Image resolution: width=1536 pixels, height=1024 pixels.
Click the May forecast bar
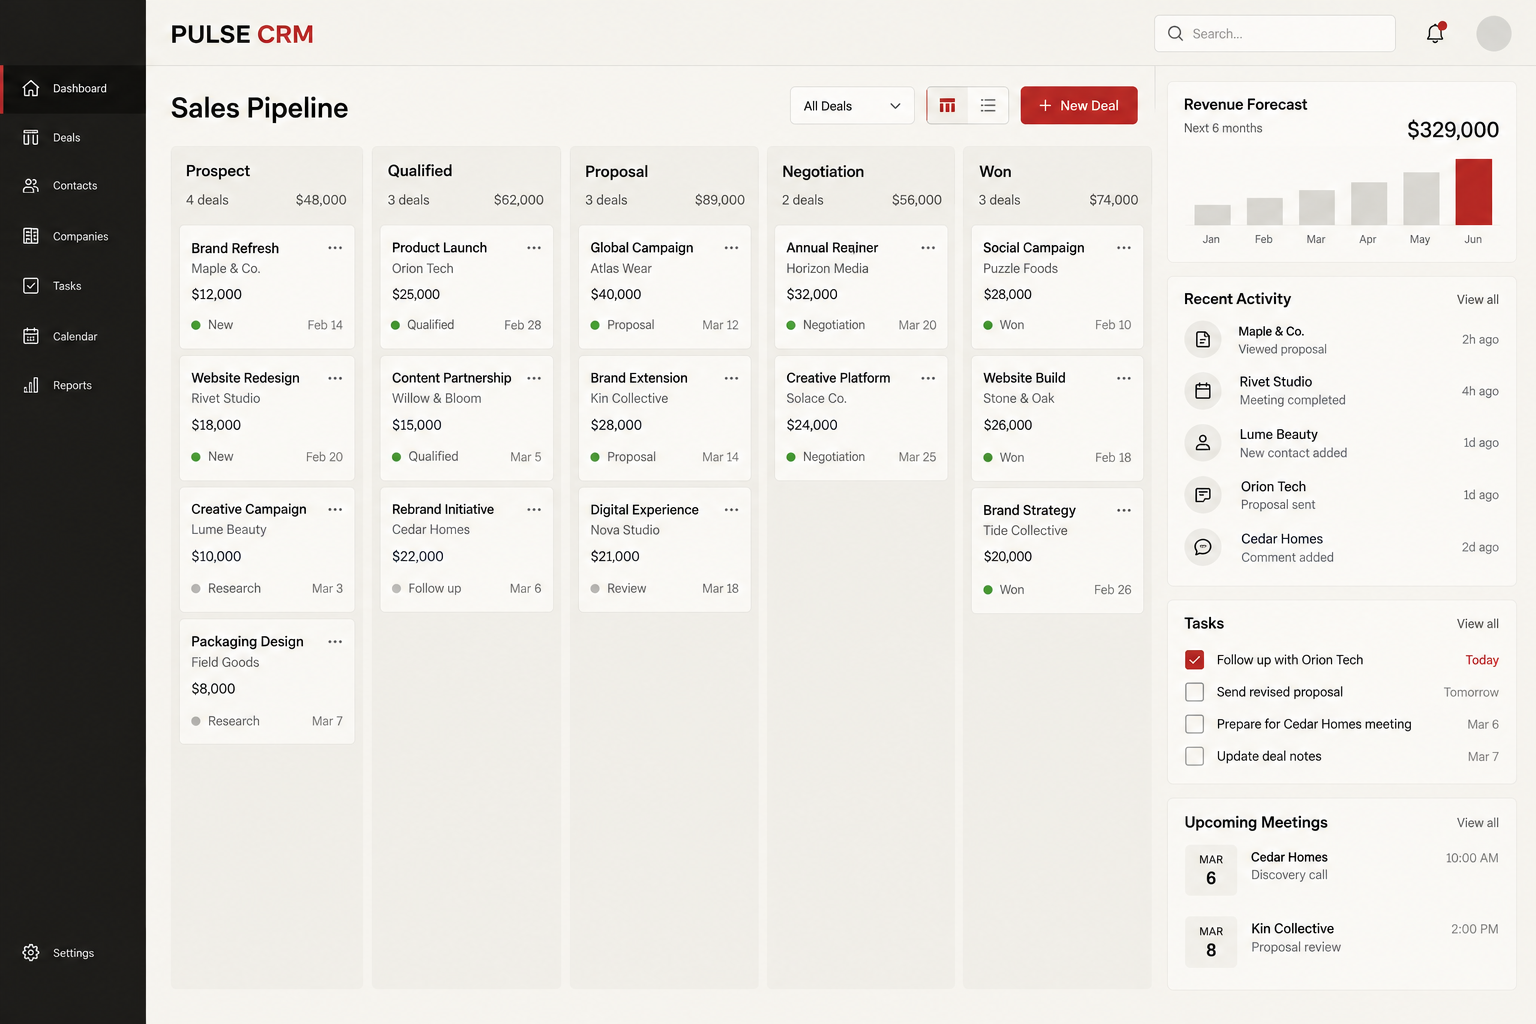(1421, 198)
